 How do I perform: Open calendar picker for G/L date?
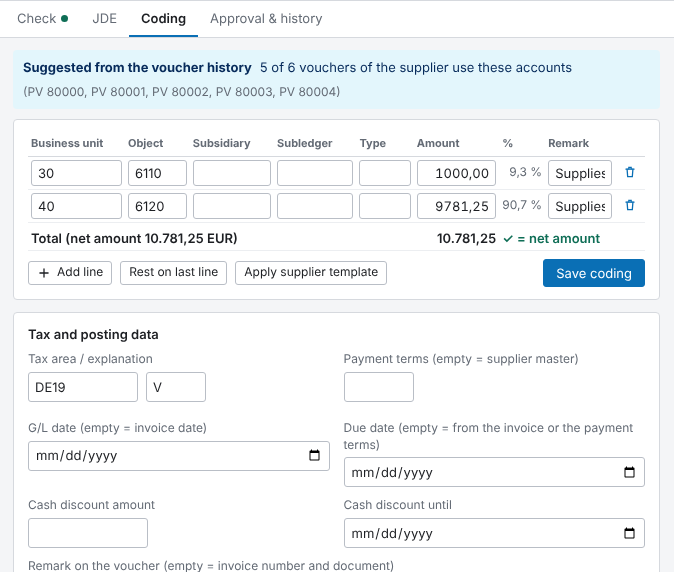click(314, 455)
